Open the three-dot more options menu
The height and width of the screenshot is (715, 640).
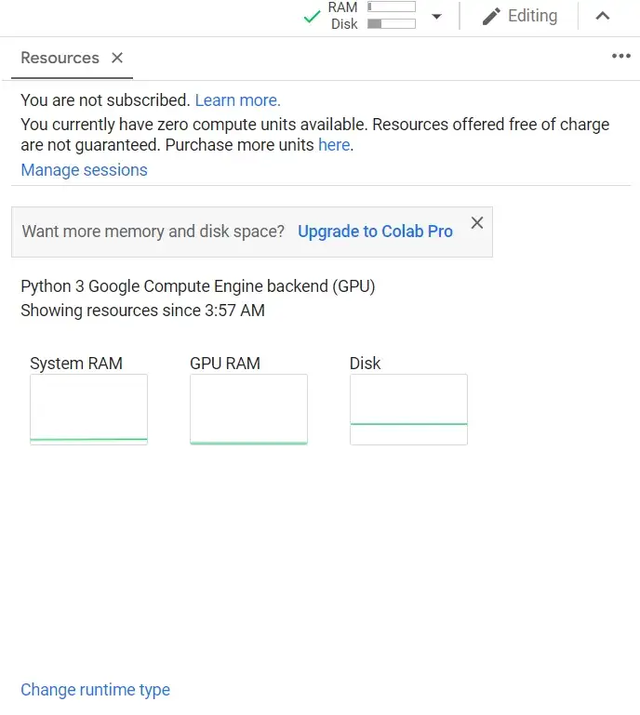pyautogui.click(x=620, y=57)
